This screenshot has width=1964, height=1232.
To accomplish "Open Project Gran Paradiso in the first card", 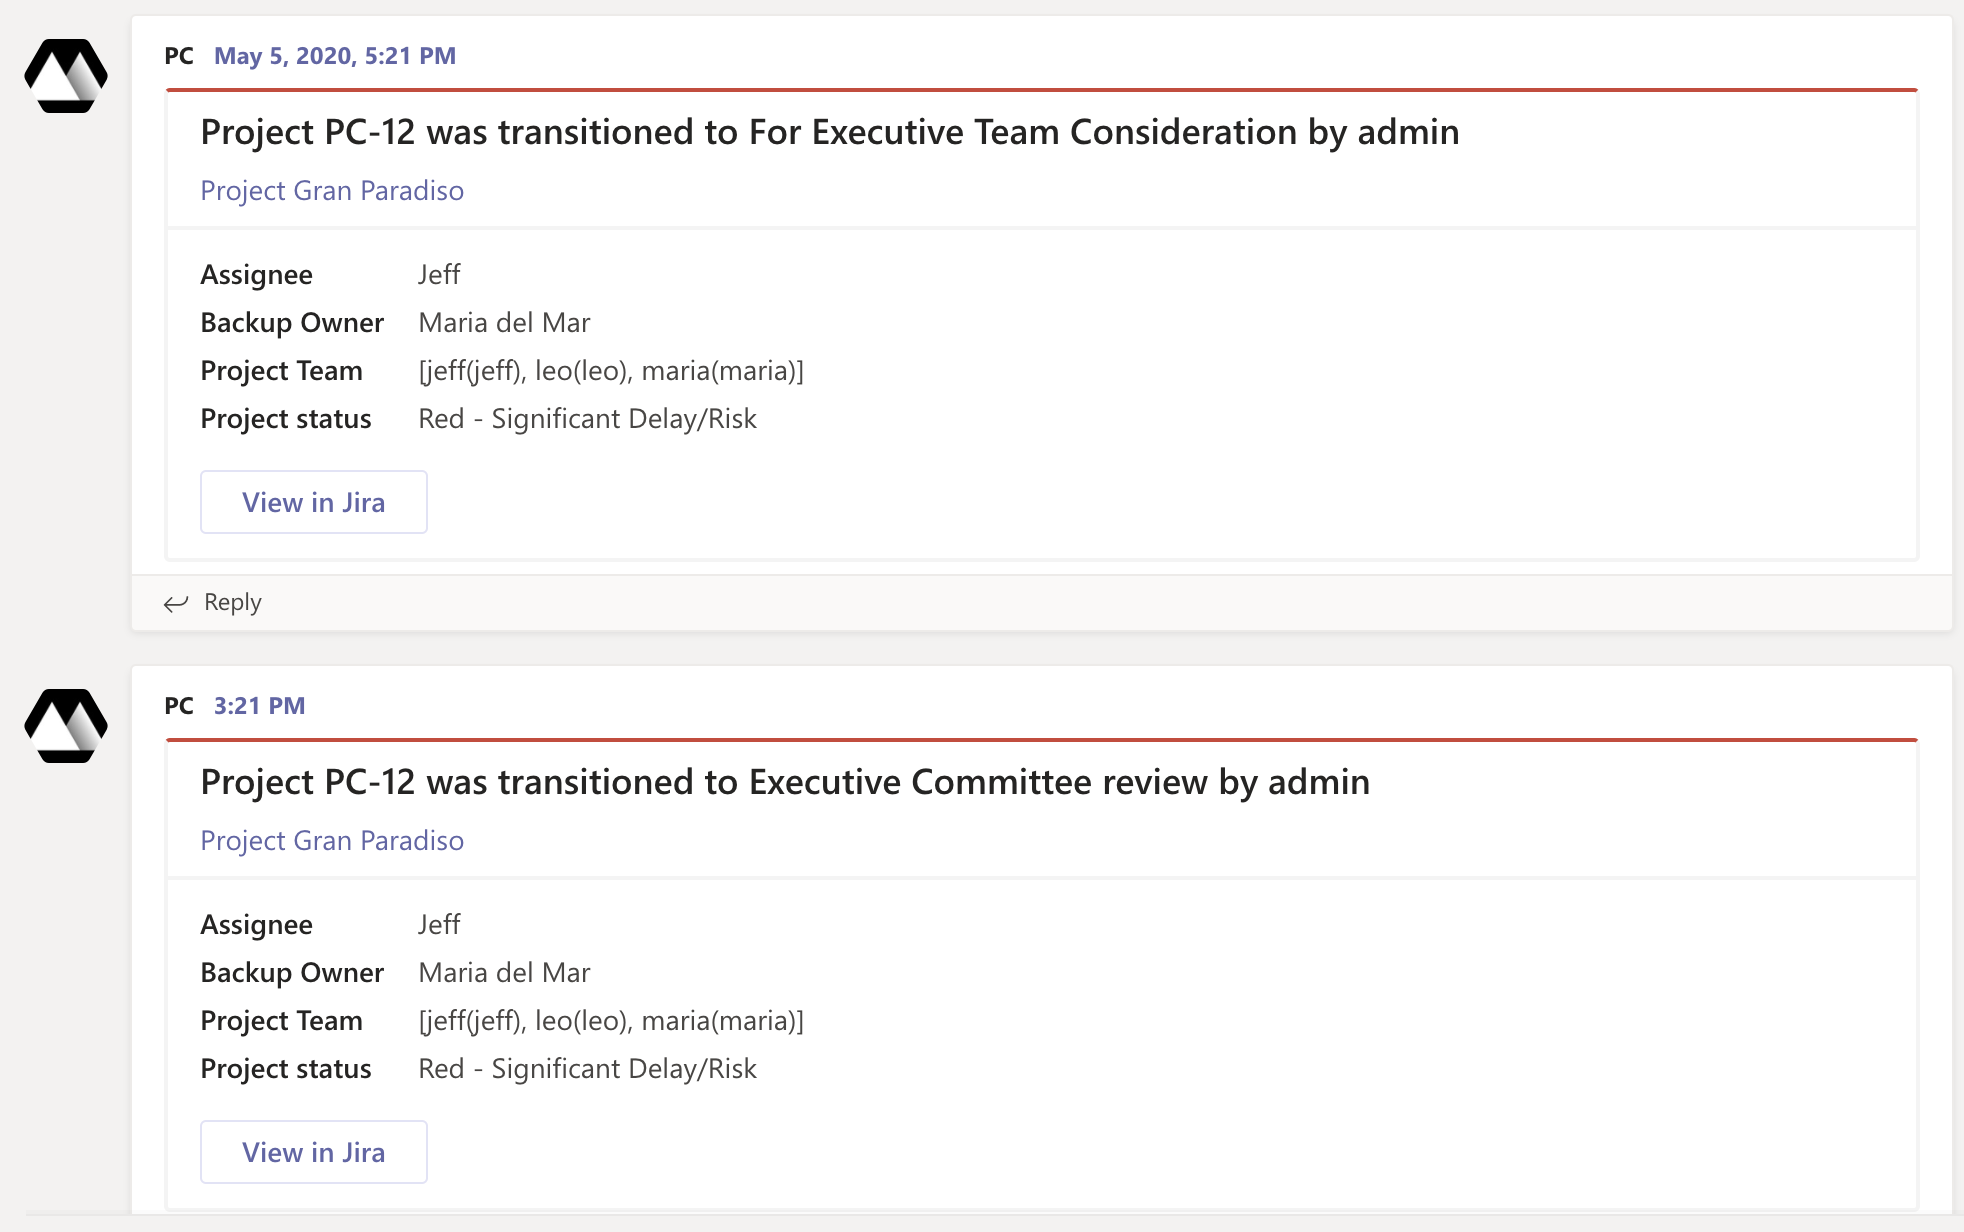I will pyautogui.click(x=332, y=190).
